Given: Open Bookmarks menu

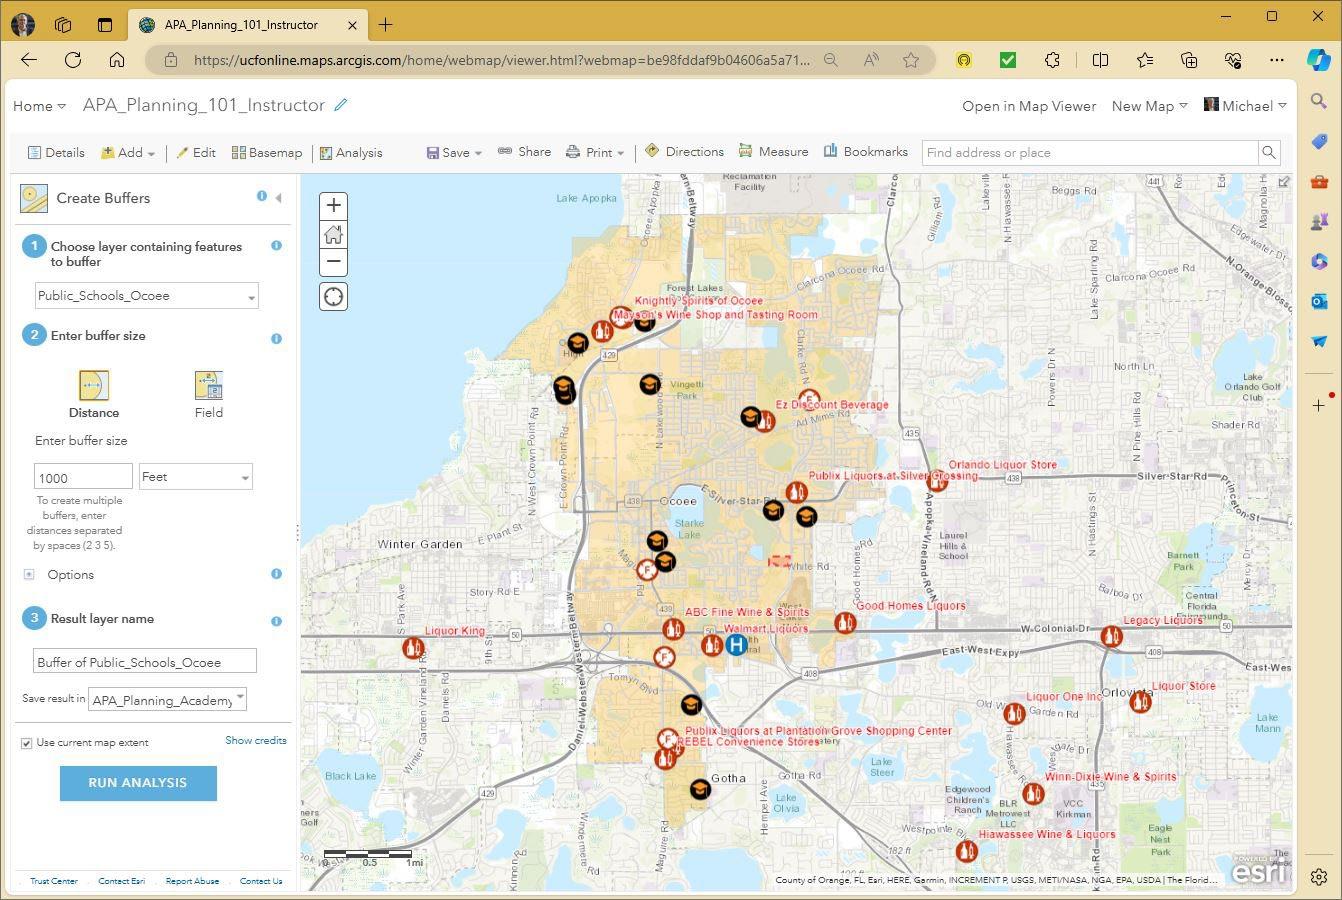Looking at the screenshot, I should 866,152.
